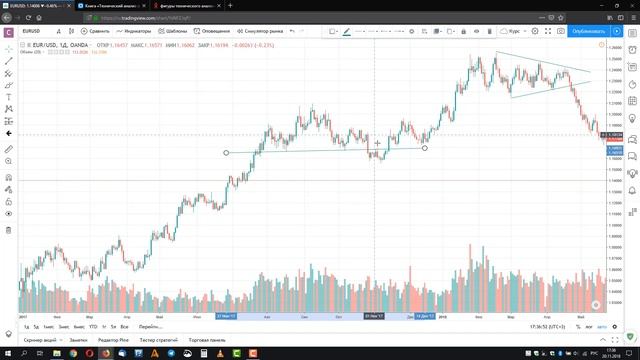The height and width of the screenshot is (360, 640).
Task: Open the chart properties gear
Action: 535,31
